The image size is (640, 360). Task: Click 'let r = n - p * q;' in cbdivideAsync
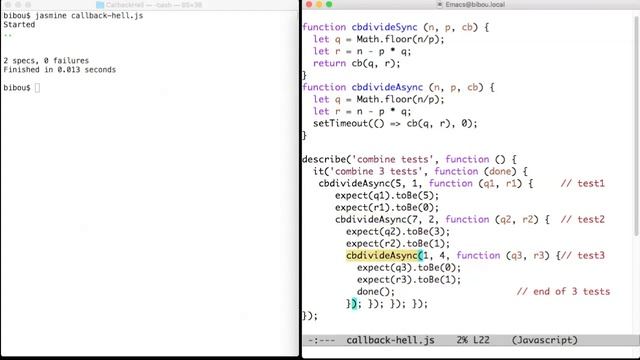(x=362, y=111)
